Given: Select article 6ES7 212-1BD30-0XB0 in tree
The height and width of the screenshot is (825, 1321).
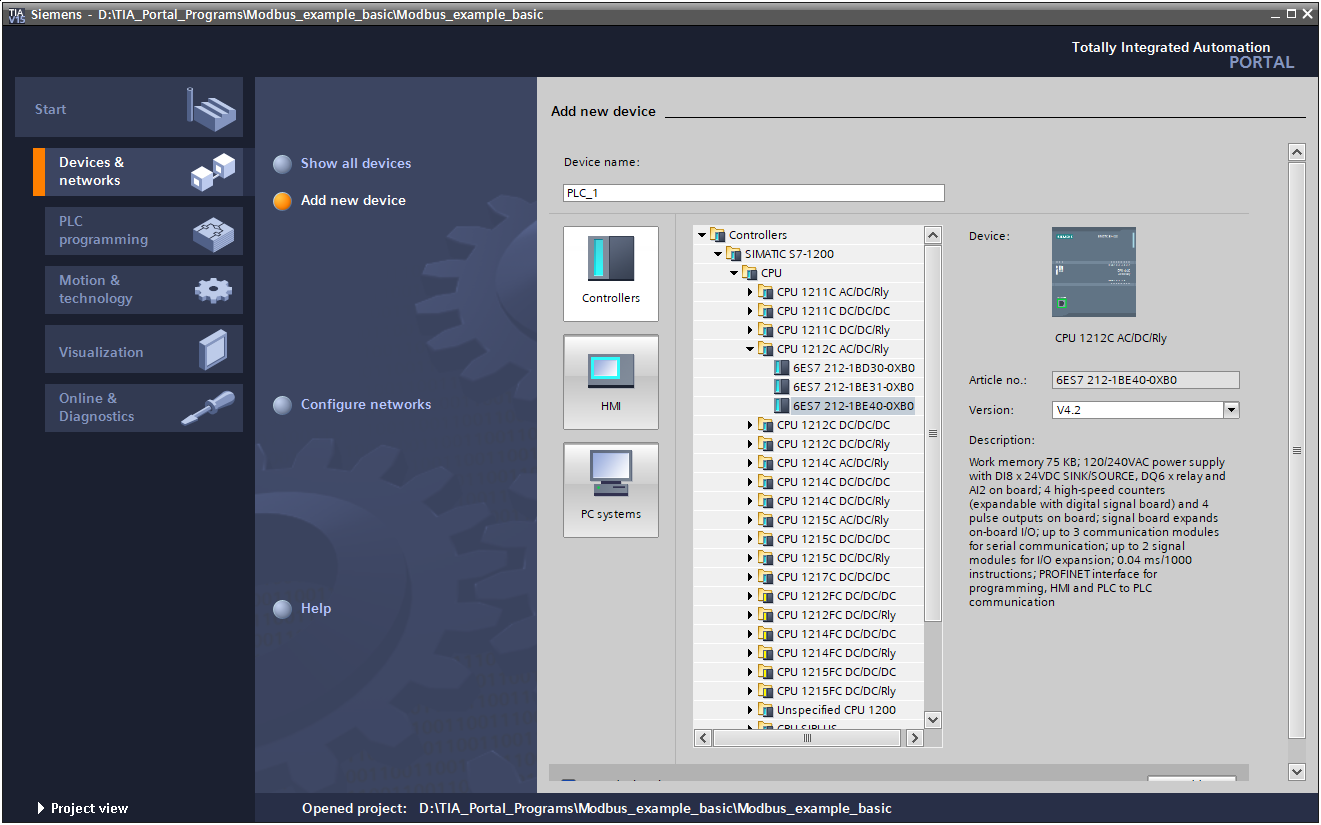Looking at the screenshot, I should pos(852,368).
